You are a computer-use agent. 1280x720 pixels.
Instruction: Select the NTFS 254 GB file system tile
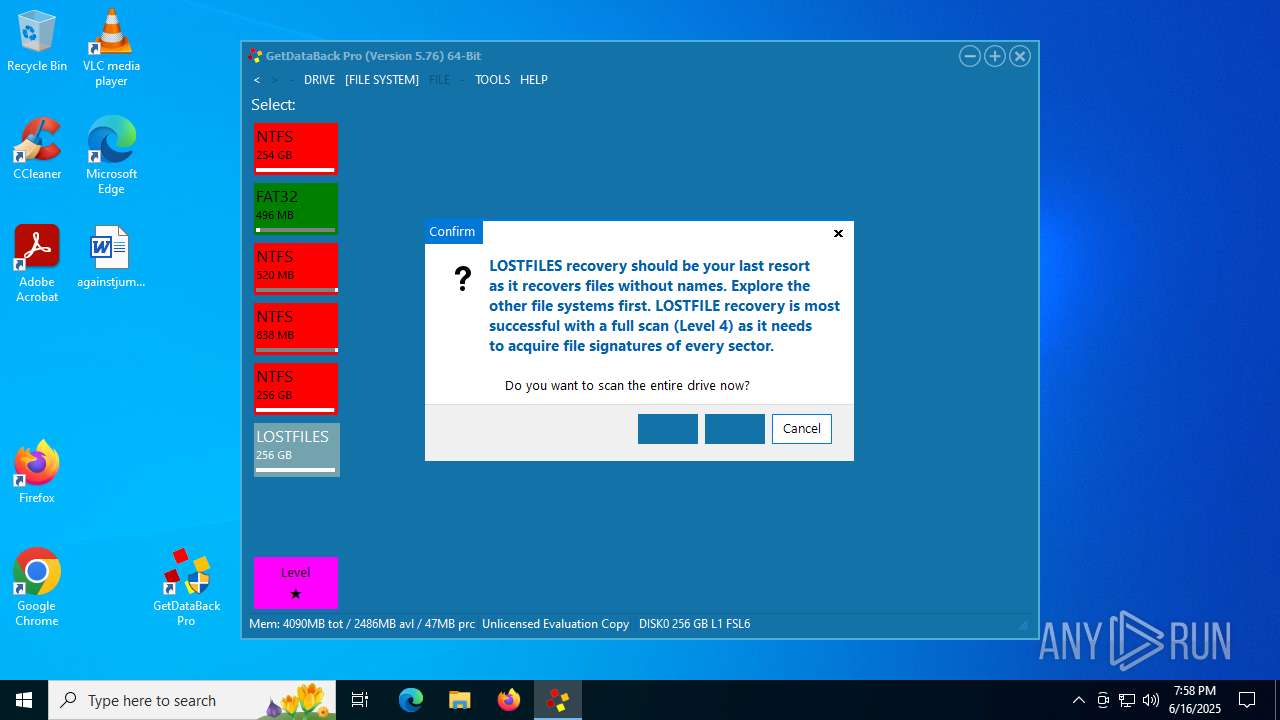pos(296,149)
